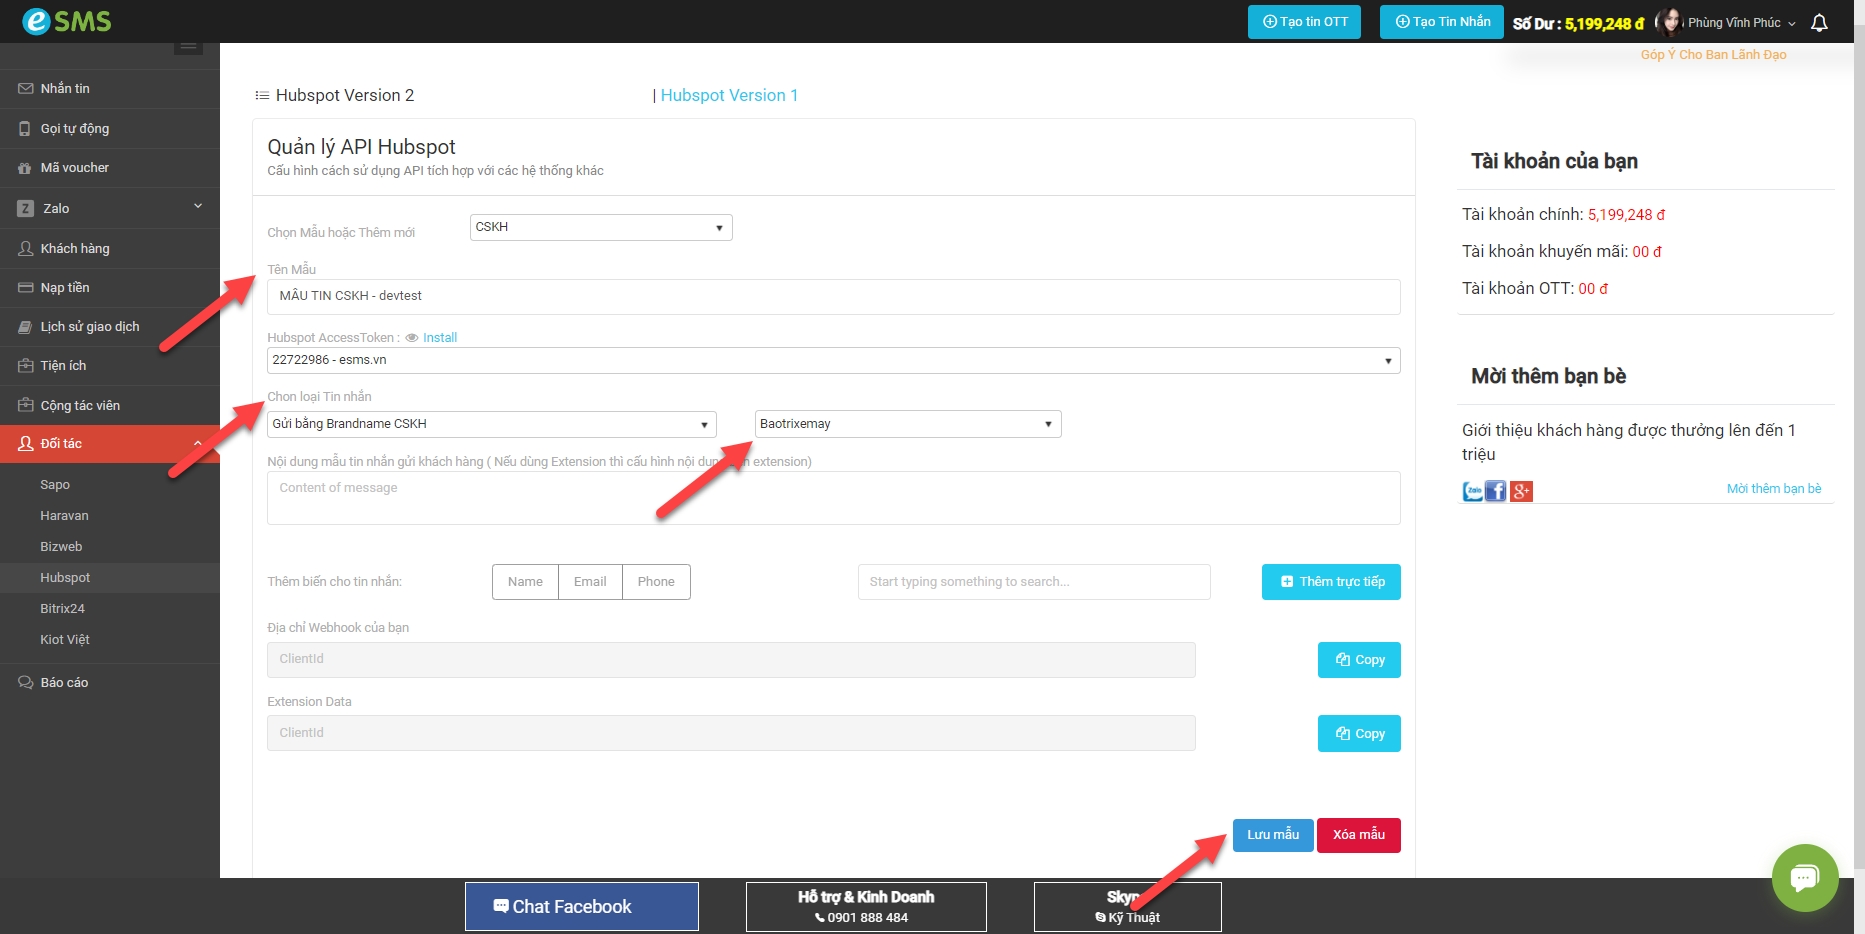
Task: Click the Google Plus share icon
Action: point(1521,491)
